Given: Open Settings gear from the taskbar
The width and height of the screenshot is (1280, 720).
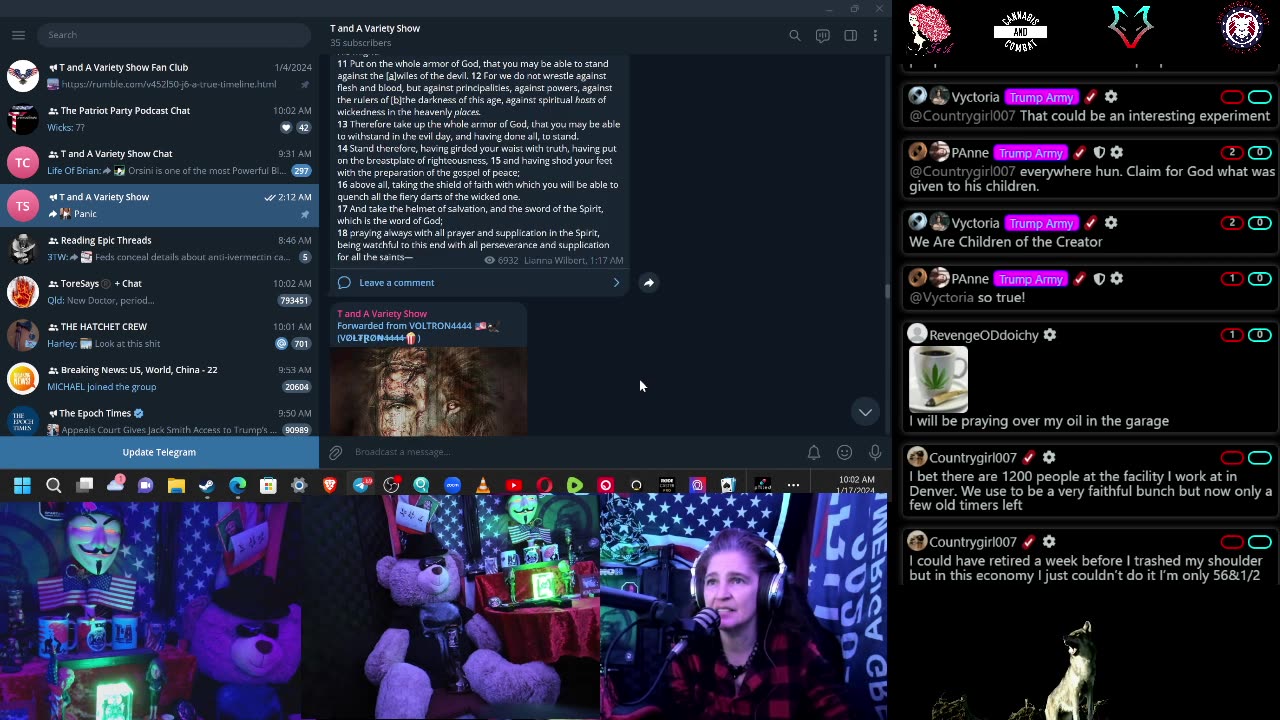Looking at the screenshot, I should click(x=298, y=485).
